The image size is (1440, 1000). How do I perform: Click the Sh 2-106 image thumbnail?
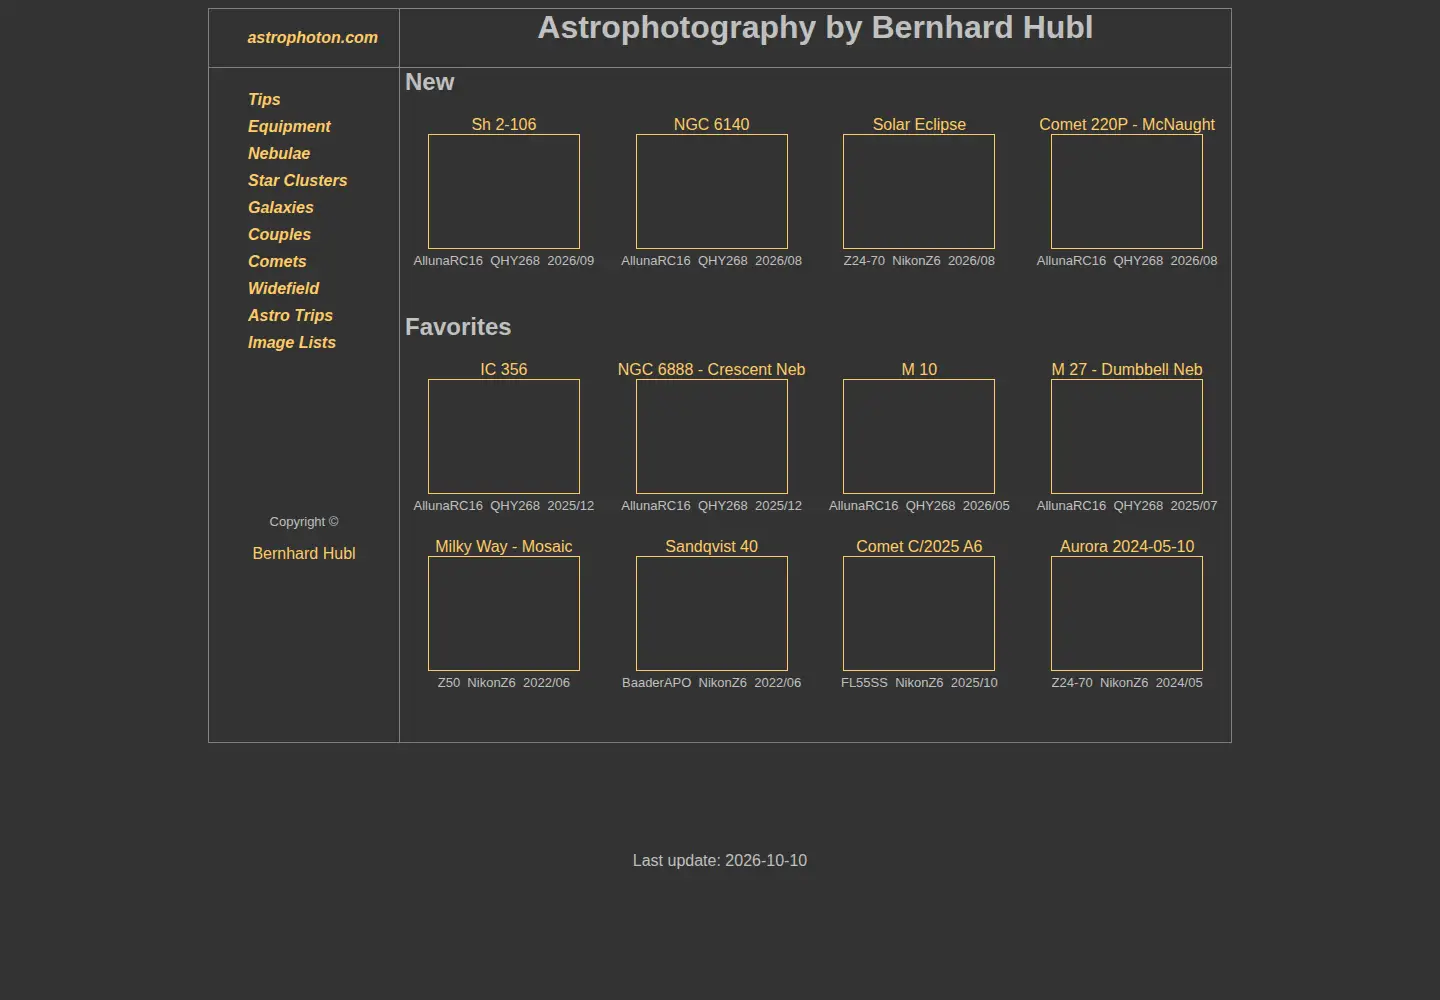[x=504, y=191]
